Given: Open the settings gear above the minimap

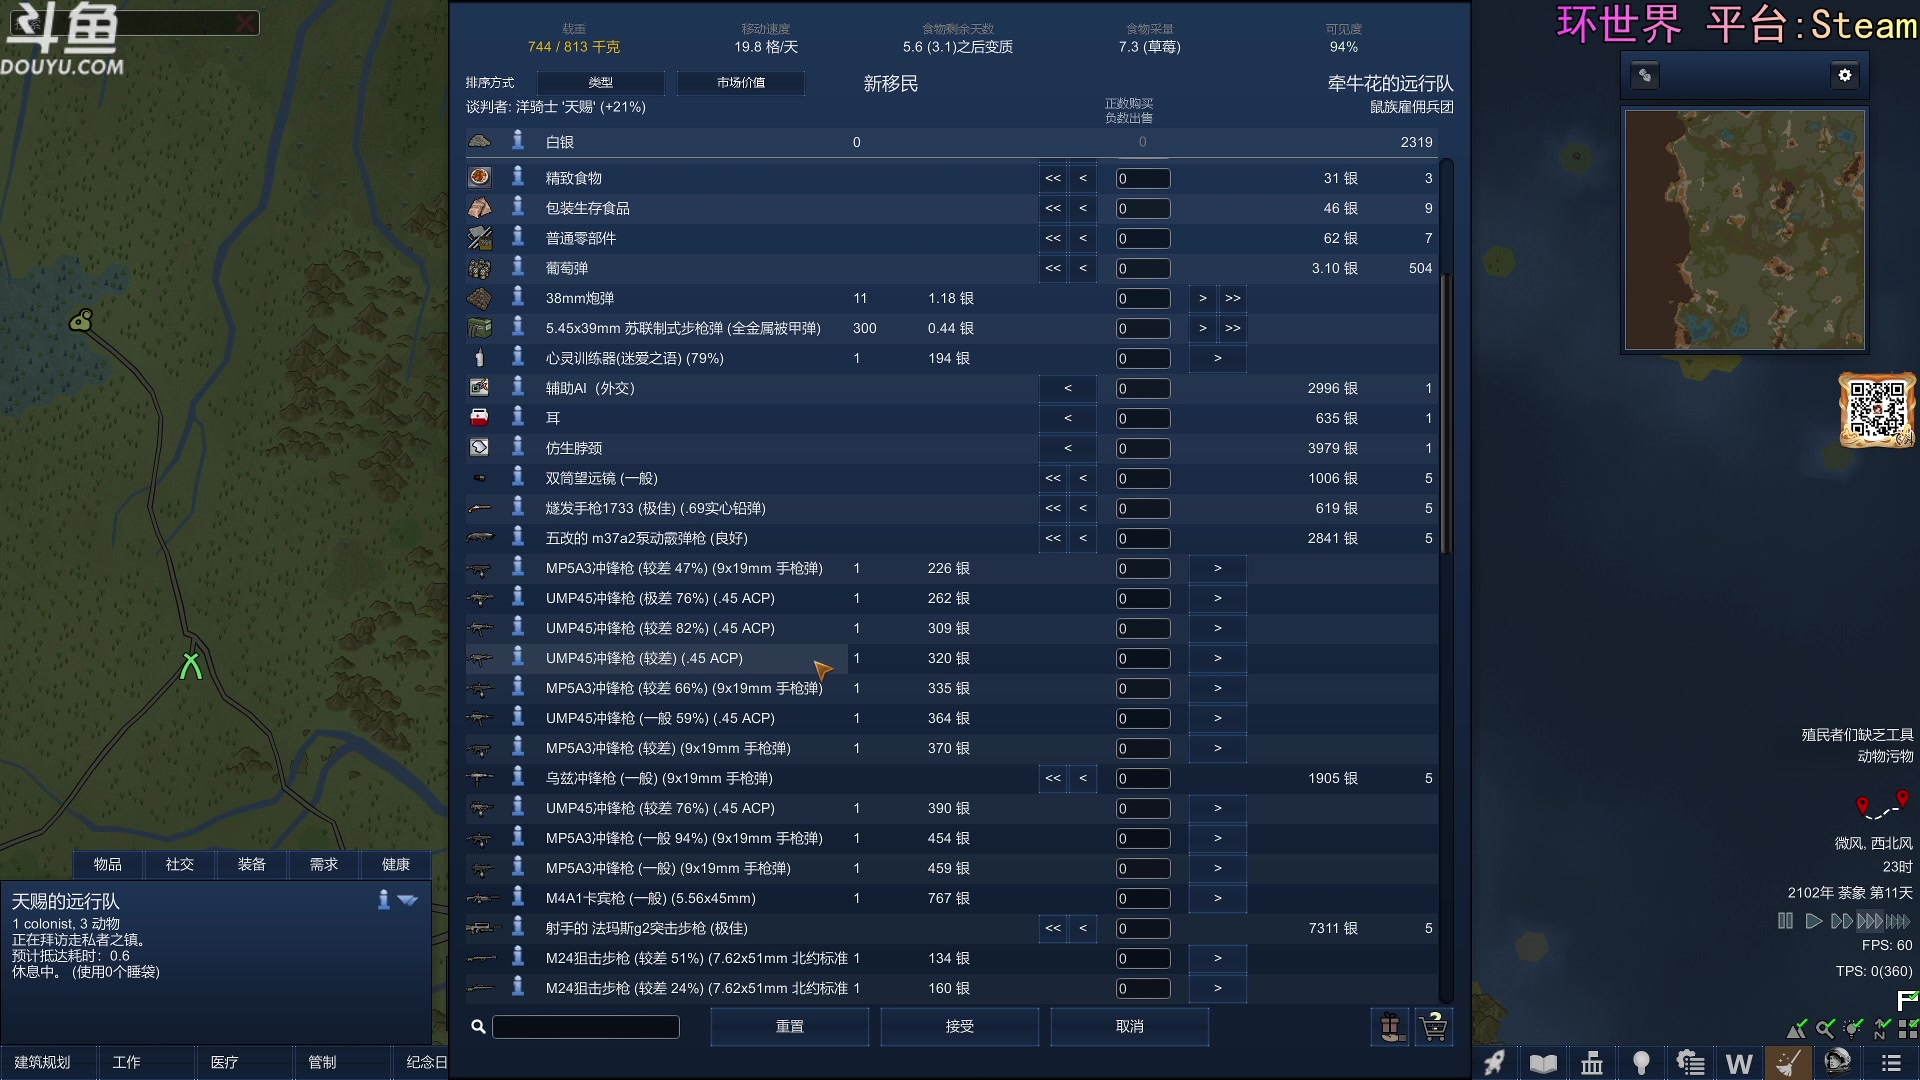Looking at the screenshot, I should click(1845, 75).
